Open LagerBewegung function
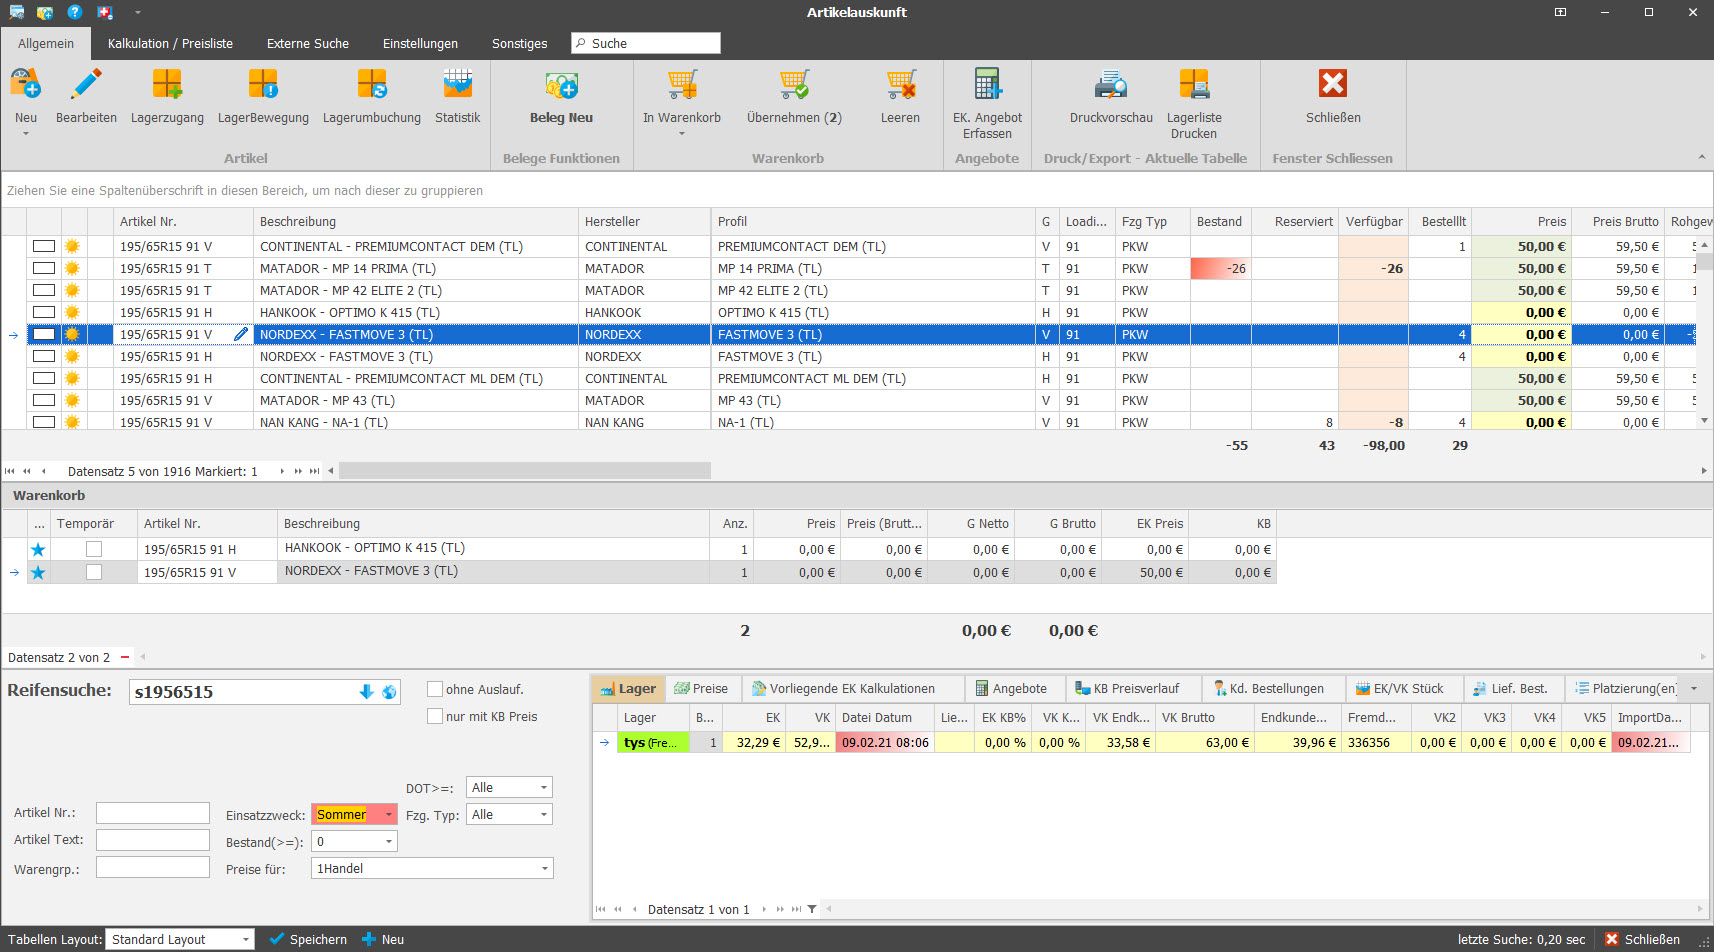This screenshot has height=952, width=1714. (263, 85)
